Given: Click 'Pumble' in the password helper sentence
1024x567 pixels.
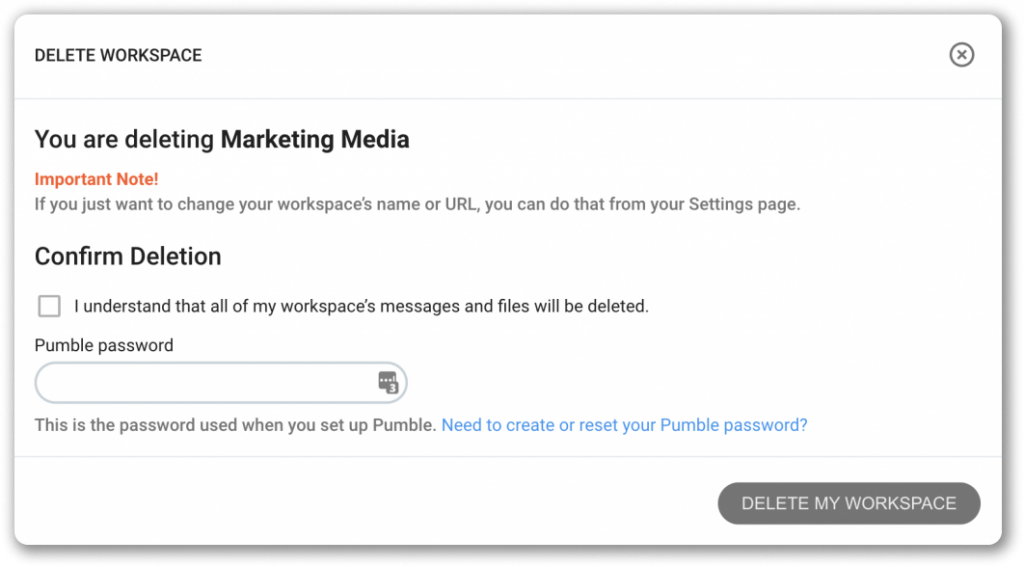Looking at the screenshot, I should click(402, 425).
